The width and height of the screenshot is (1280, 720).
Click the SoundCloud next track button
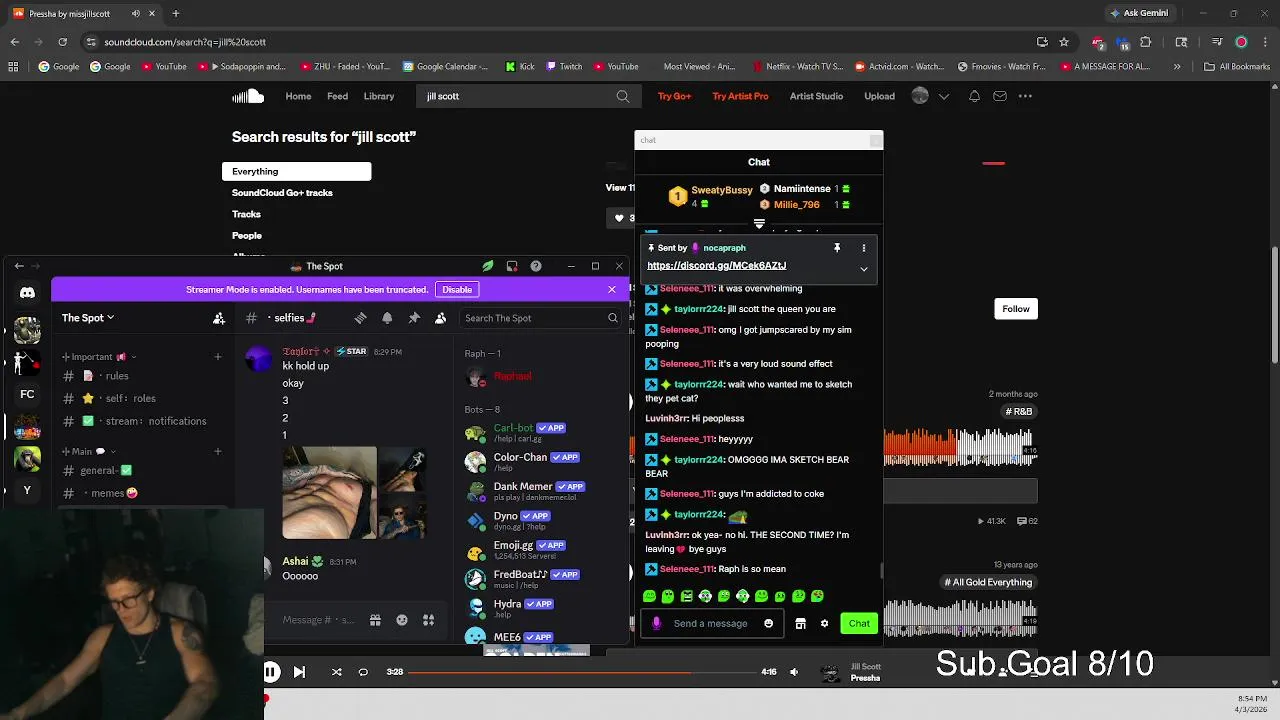pyautogui.click(x=299, y=672)
